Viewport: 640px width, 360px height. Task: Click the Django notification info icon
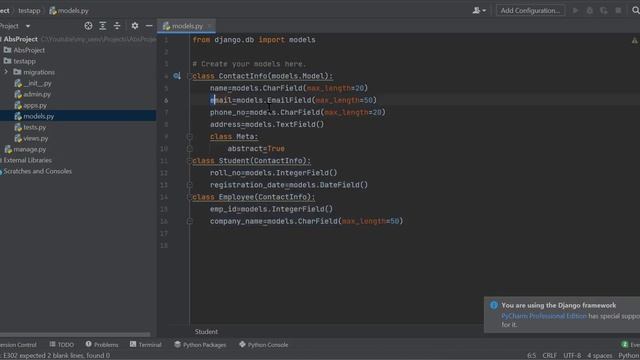click(x=493, y=305)
